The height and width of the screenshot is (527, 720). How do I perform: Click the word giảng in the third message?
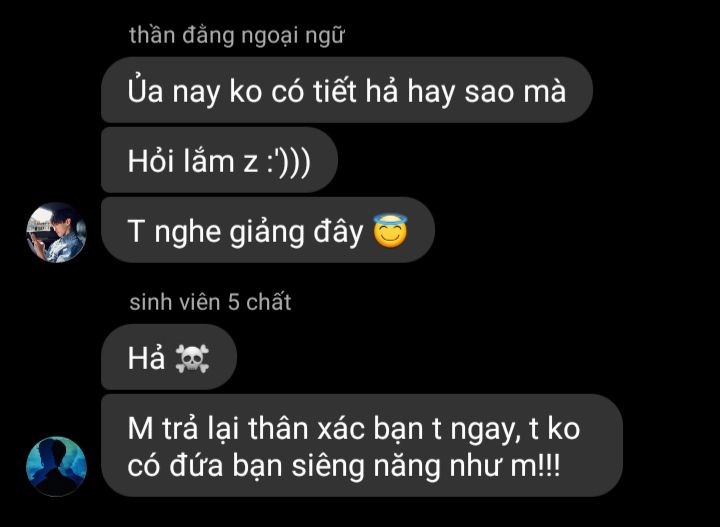click(266, 232)
